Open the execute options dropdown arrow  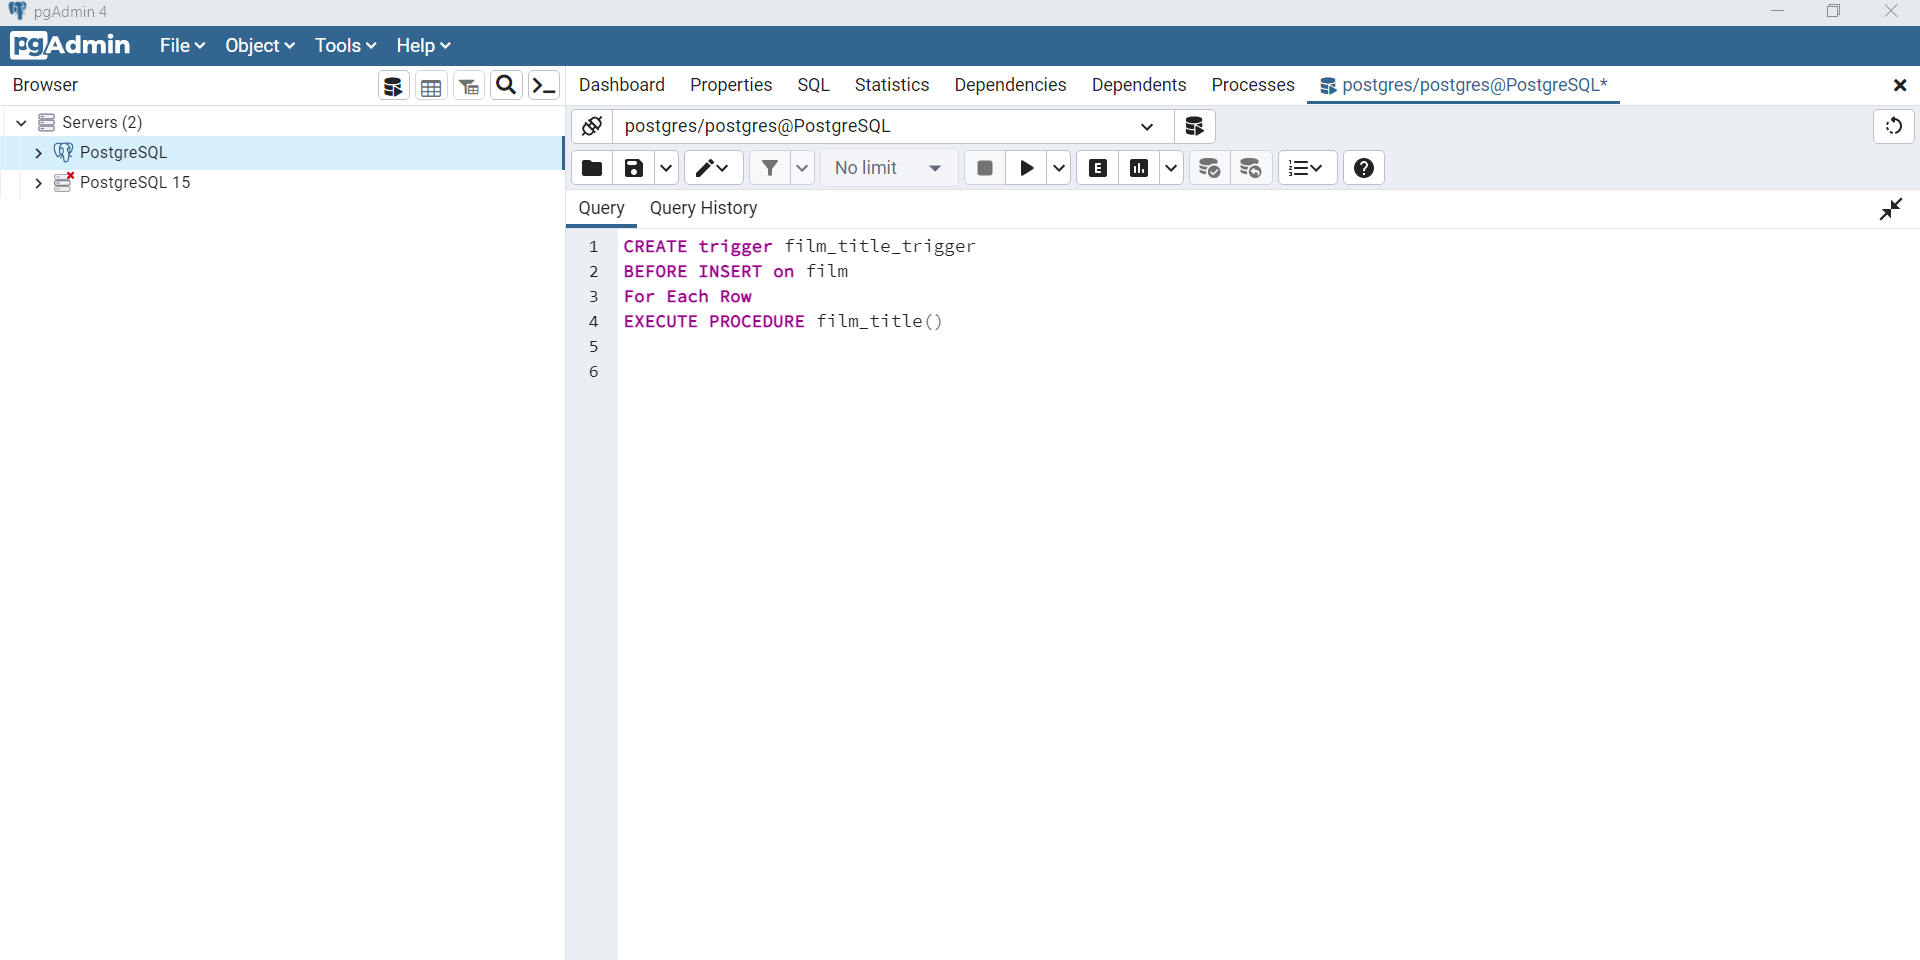tap(1059, 168)
